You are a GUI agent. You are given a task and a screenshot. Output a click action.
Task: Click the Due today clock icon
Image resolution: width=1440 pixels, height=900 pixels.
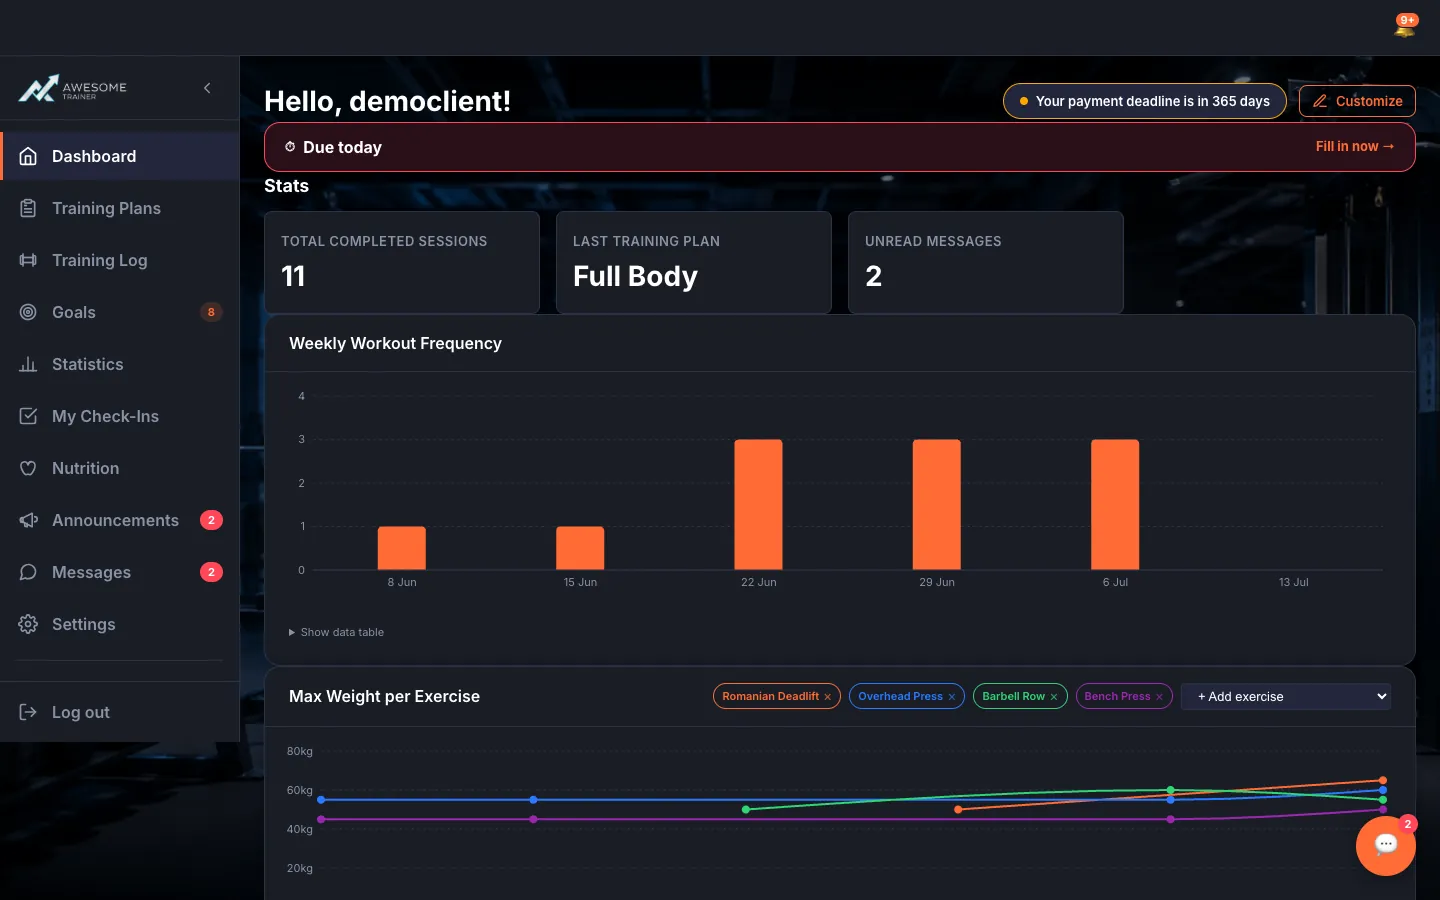(290, 147)
